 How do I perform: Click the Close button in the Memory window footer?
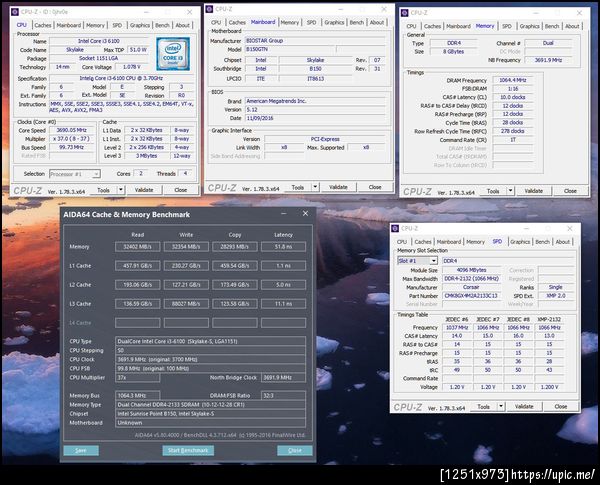[570, 191]
